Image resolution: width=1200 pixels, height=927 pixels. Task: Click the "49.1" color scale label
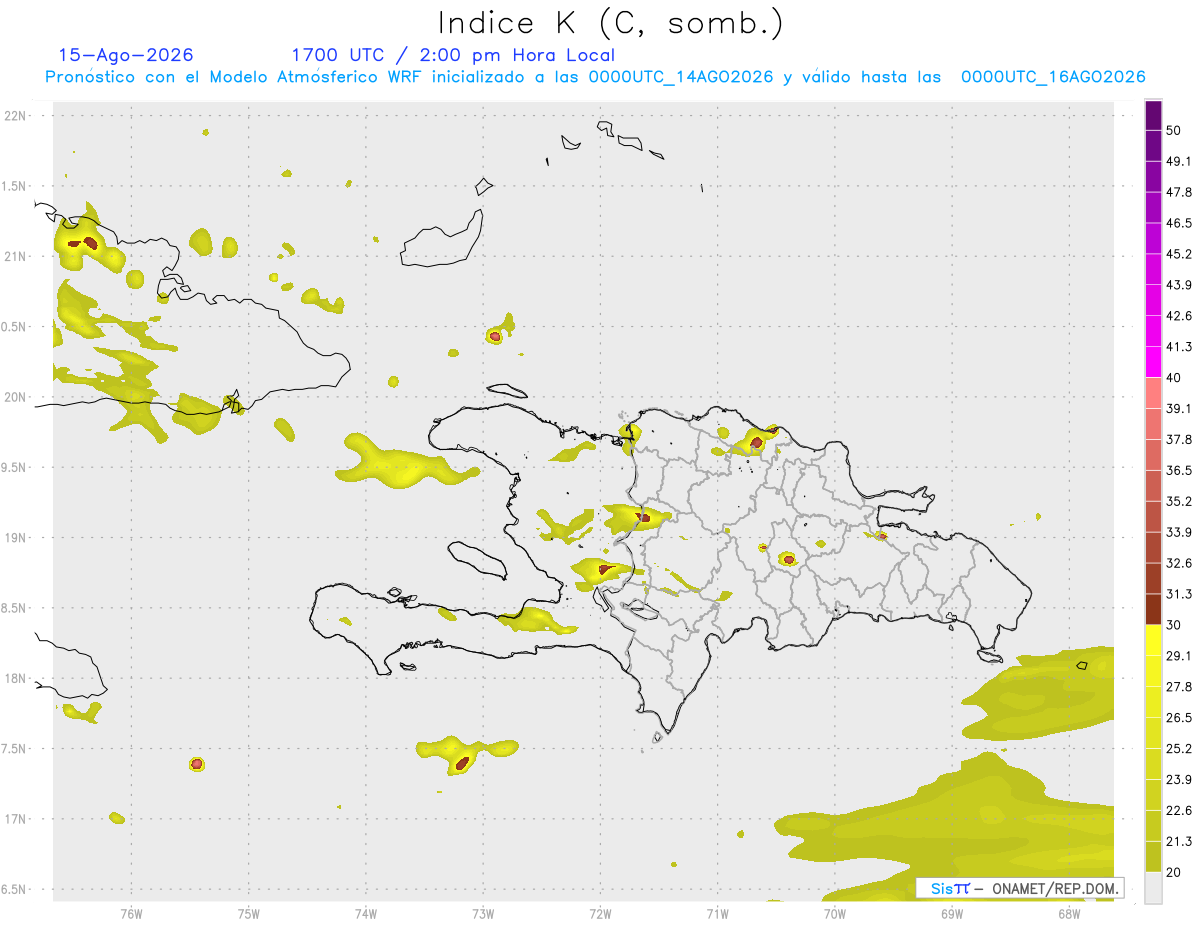[x=1179, y=162]
